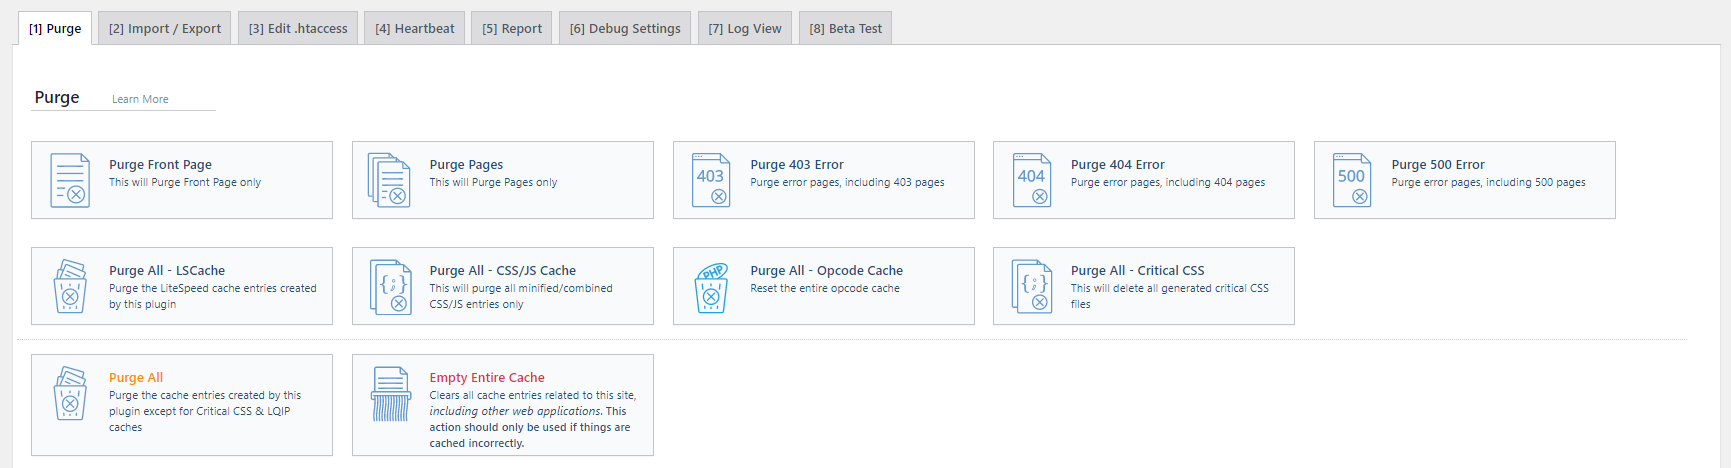
Task: Switch to the Import / Export tab
Action: coord(165,28)
